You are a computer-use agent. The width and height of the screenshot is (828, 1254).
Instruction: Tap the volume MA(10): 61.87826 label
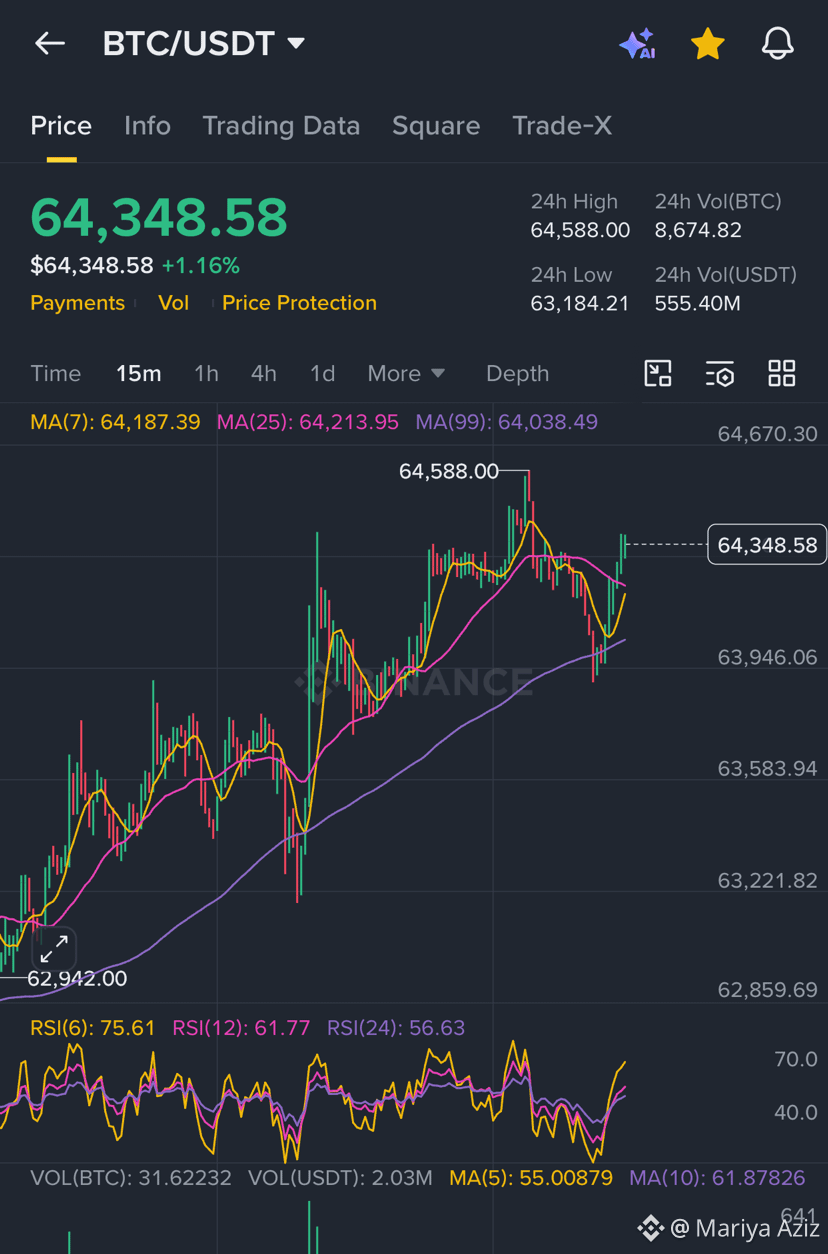coord(717,1178)
